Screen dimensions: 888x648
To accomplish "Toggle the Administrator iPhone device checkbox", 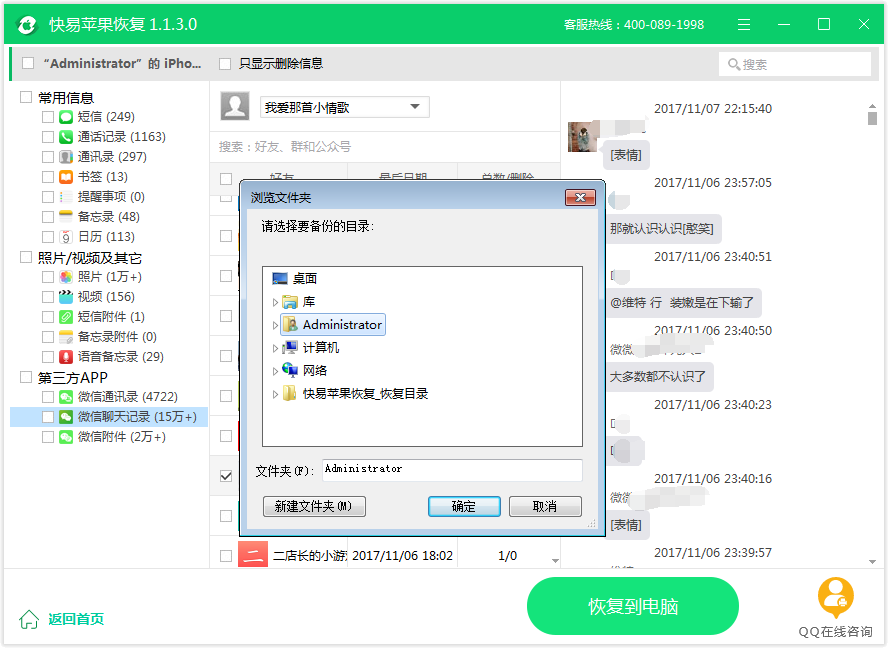I will pos(28,63).
